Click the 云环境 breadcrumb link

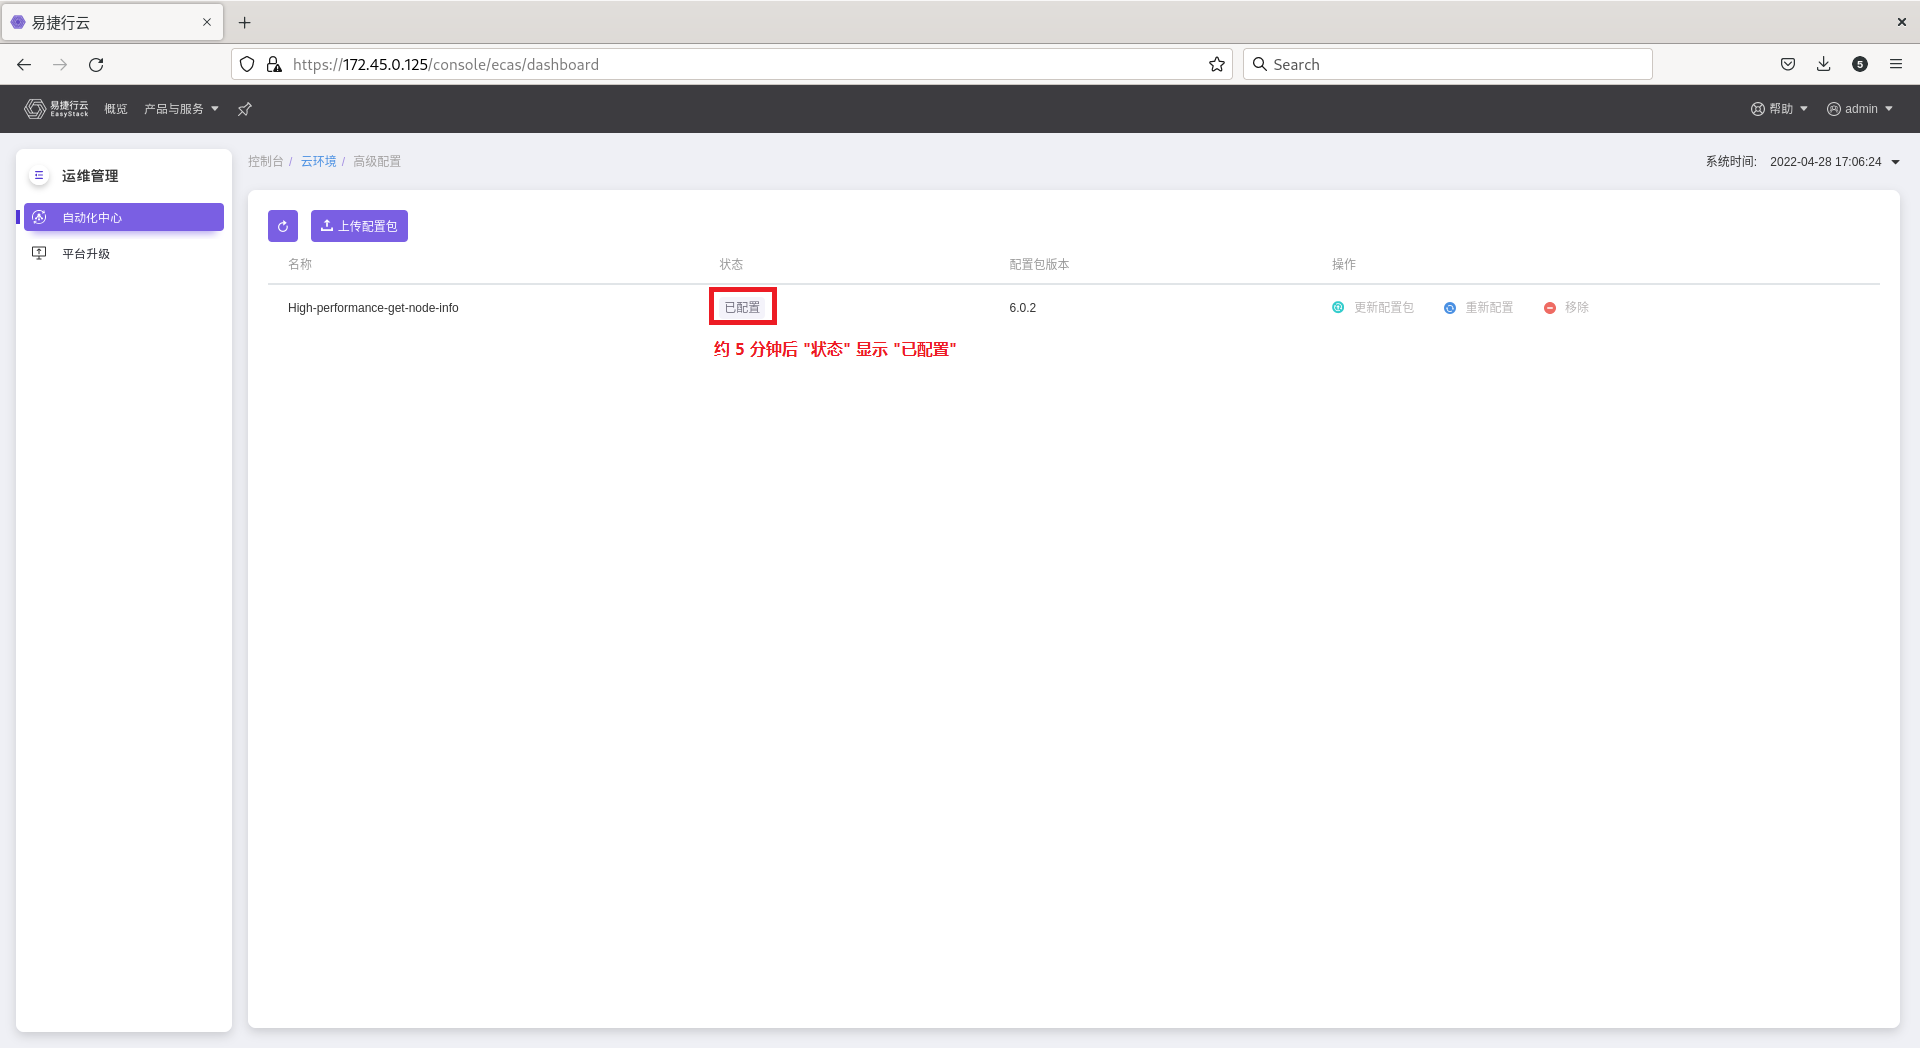click(318, 162)
